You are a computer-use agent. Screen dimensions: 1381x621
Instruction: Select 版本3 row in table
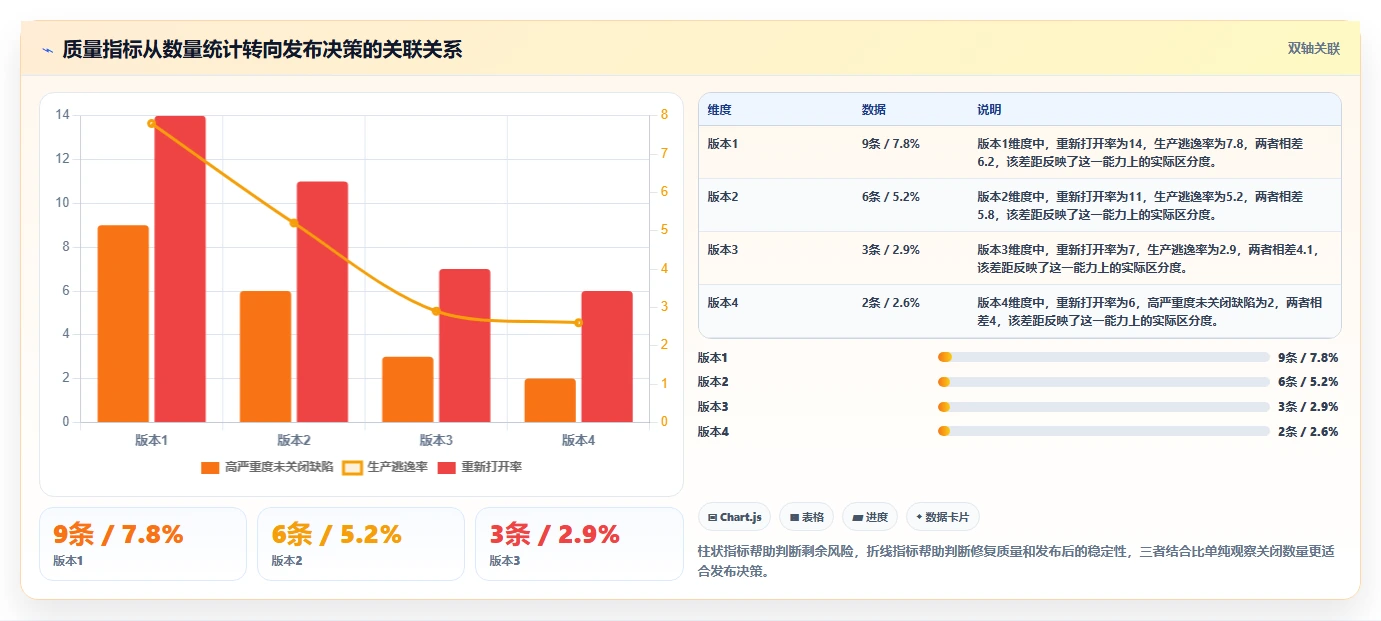(1019, 258)
